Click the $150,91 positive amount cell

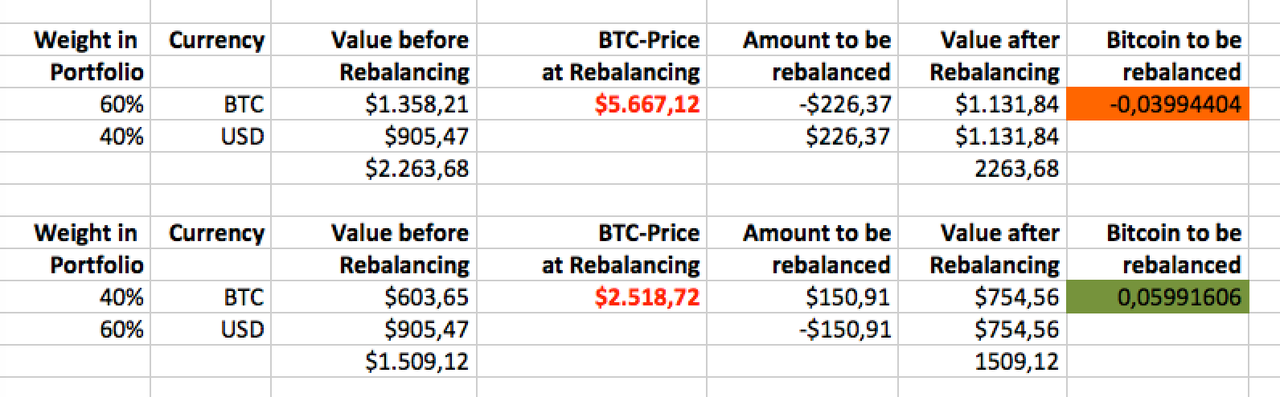tap(802, 297)
